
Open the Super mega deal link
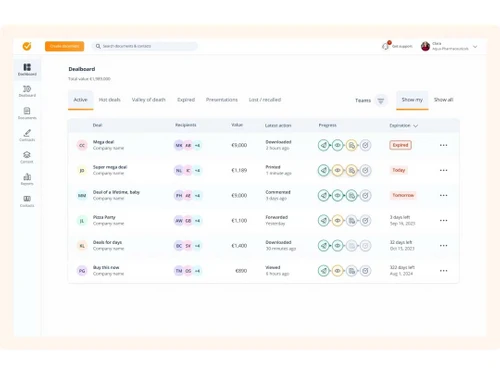[110, 167]
